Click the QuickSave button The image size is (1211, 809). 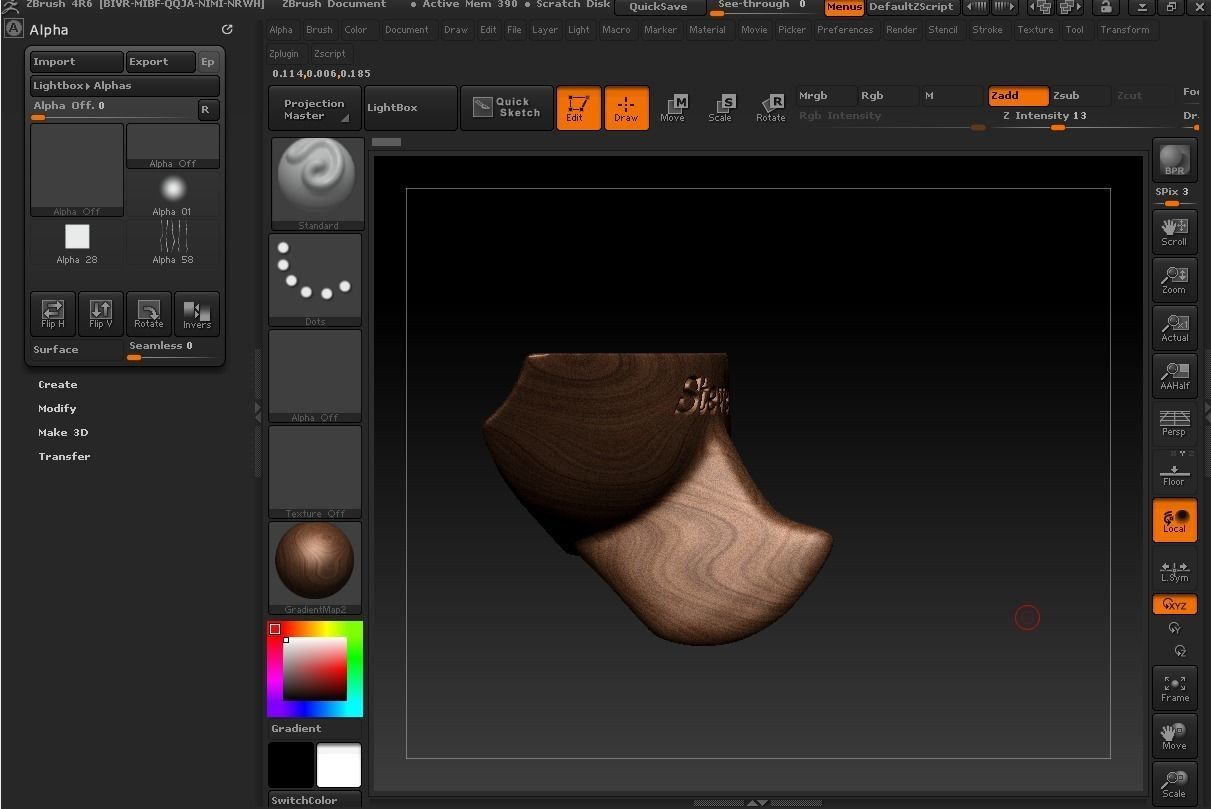pos(659,7)
